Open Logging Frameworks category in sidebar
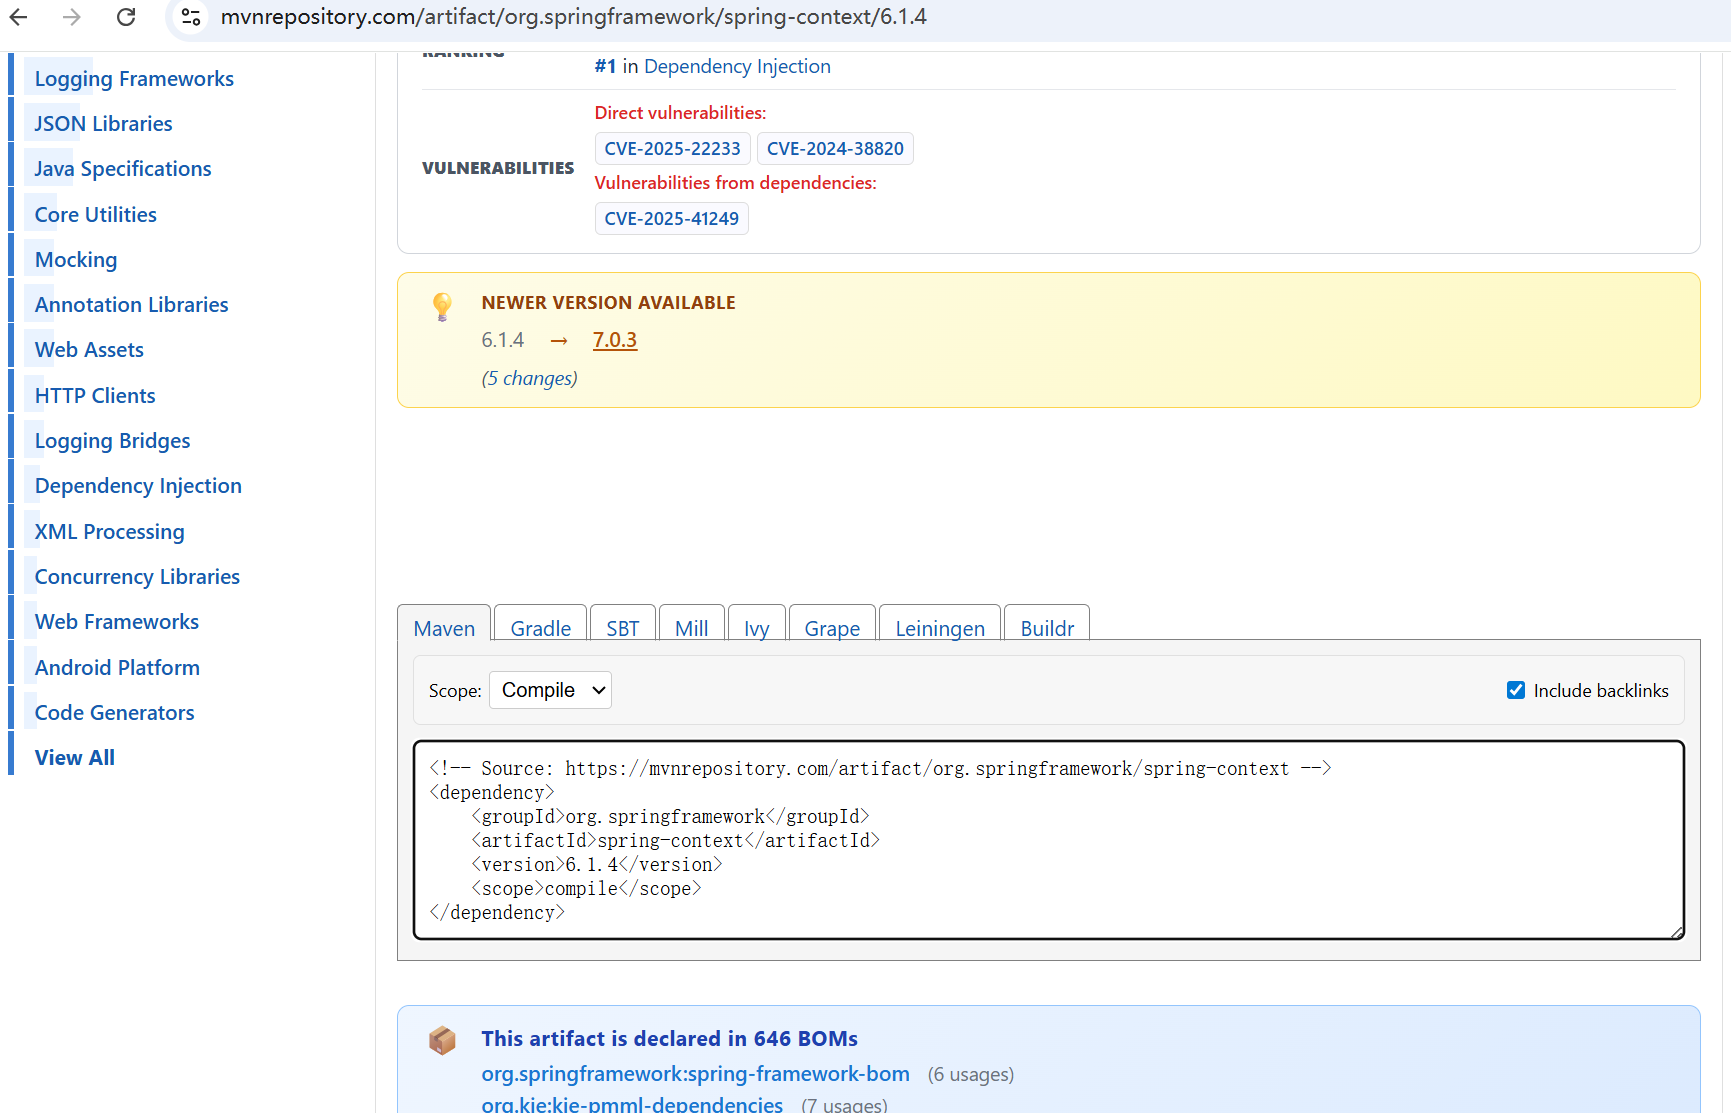The height and width of the screenshot is (1113, 1731). (x=134, y=79)
